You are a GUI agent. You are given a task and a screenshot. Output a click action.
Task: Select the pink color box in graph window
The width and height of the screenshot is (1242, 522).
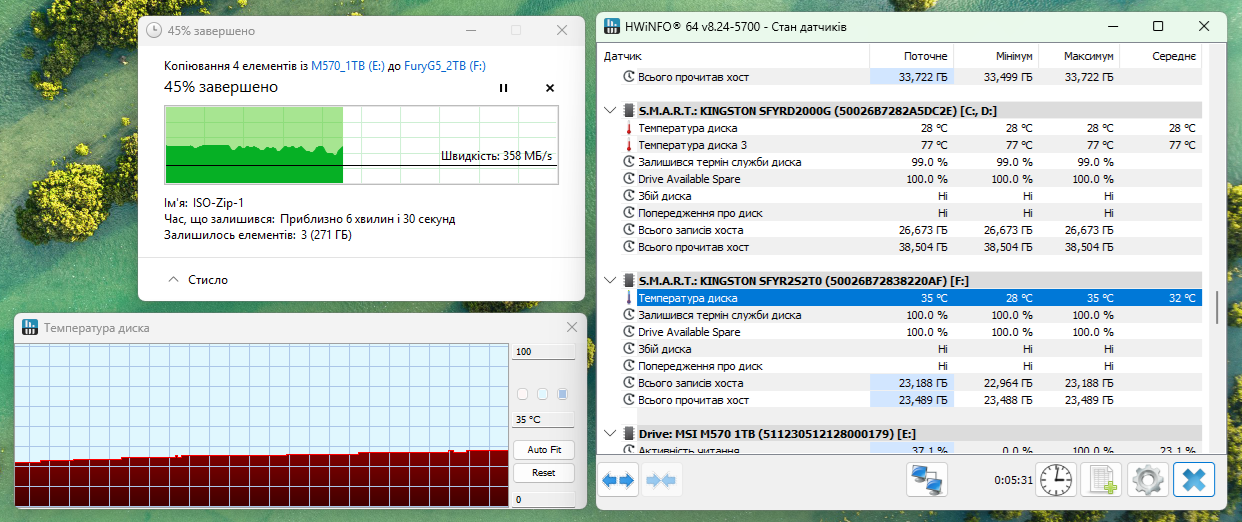click(x=522, y=394)
